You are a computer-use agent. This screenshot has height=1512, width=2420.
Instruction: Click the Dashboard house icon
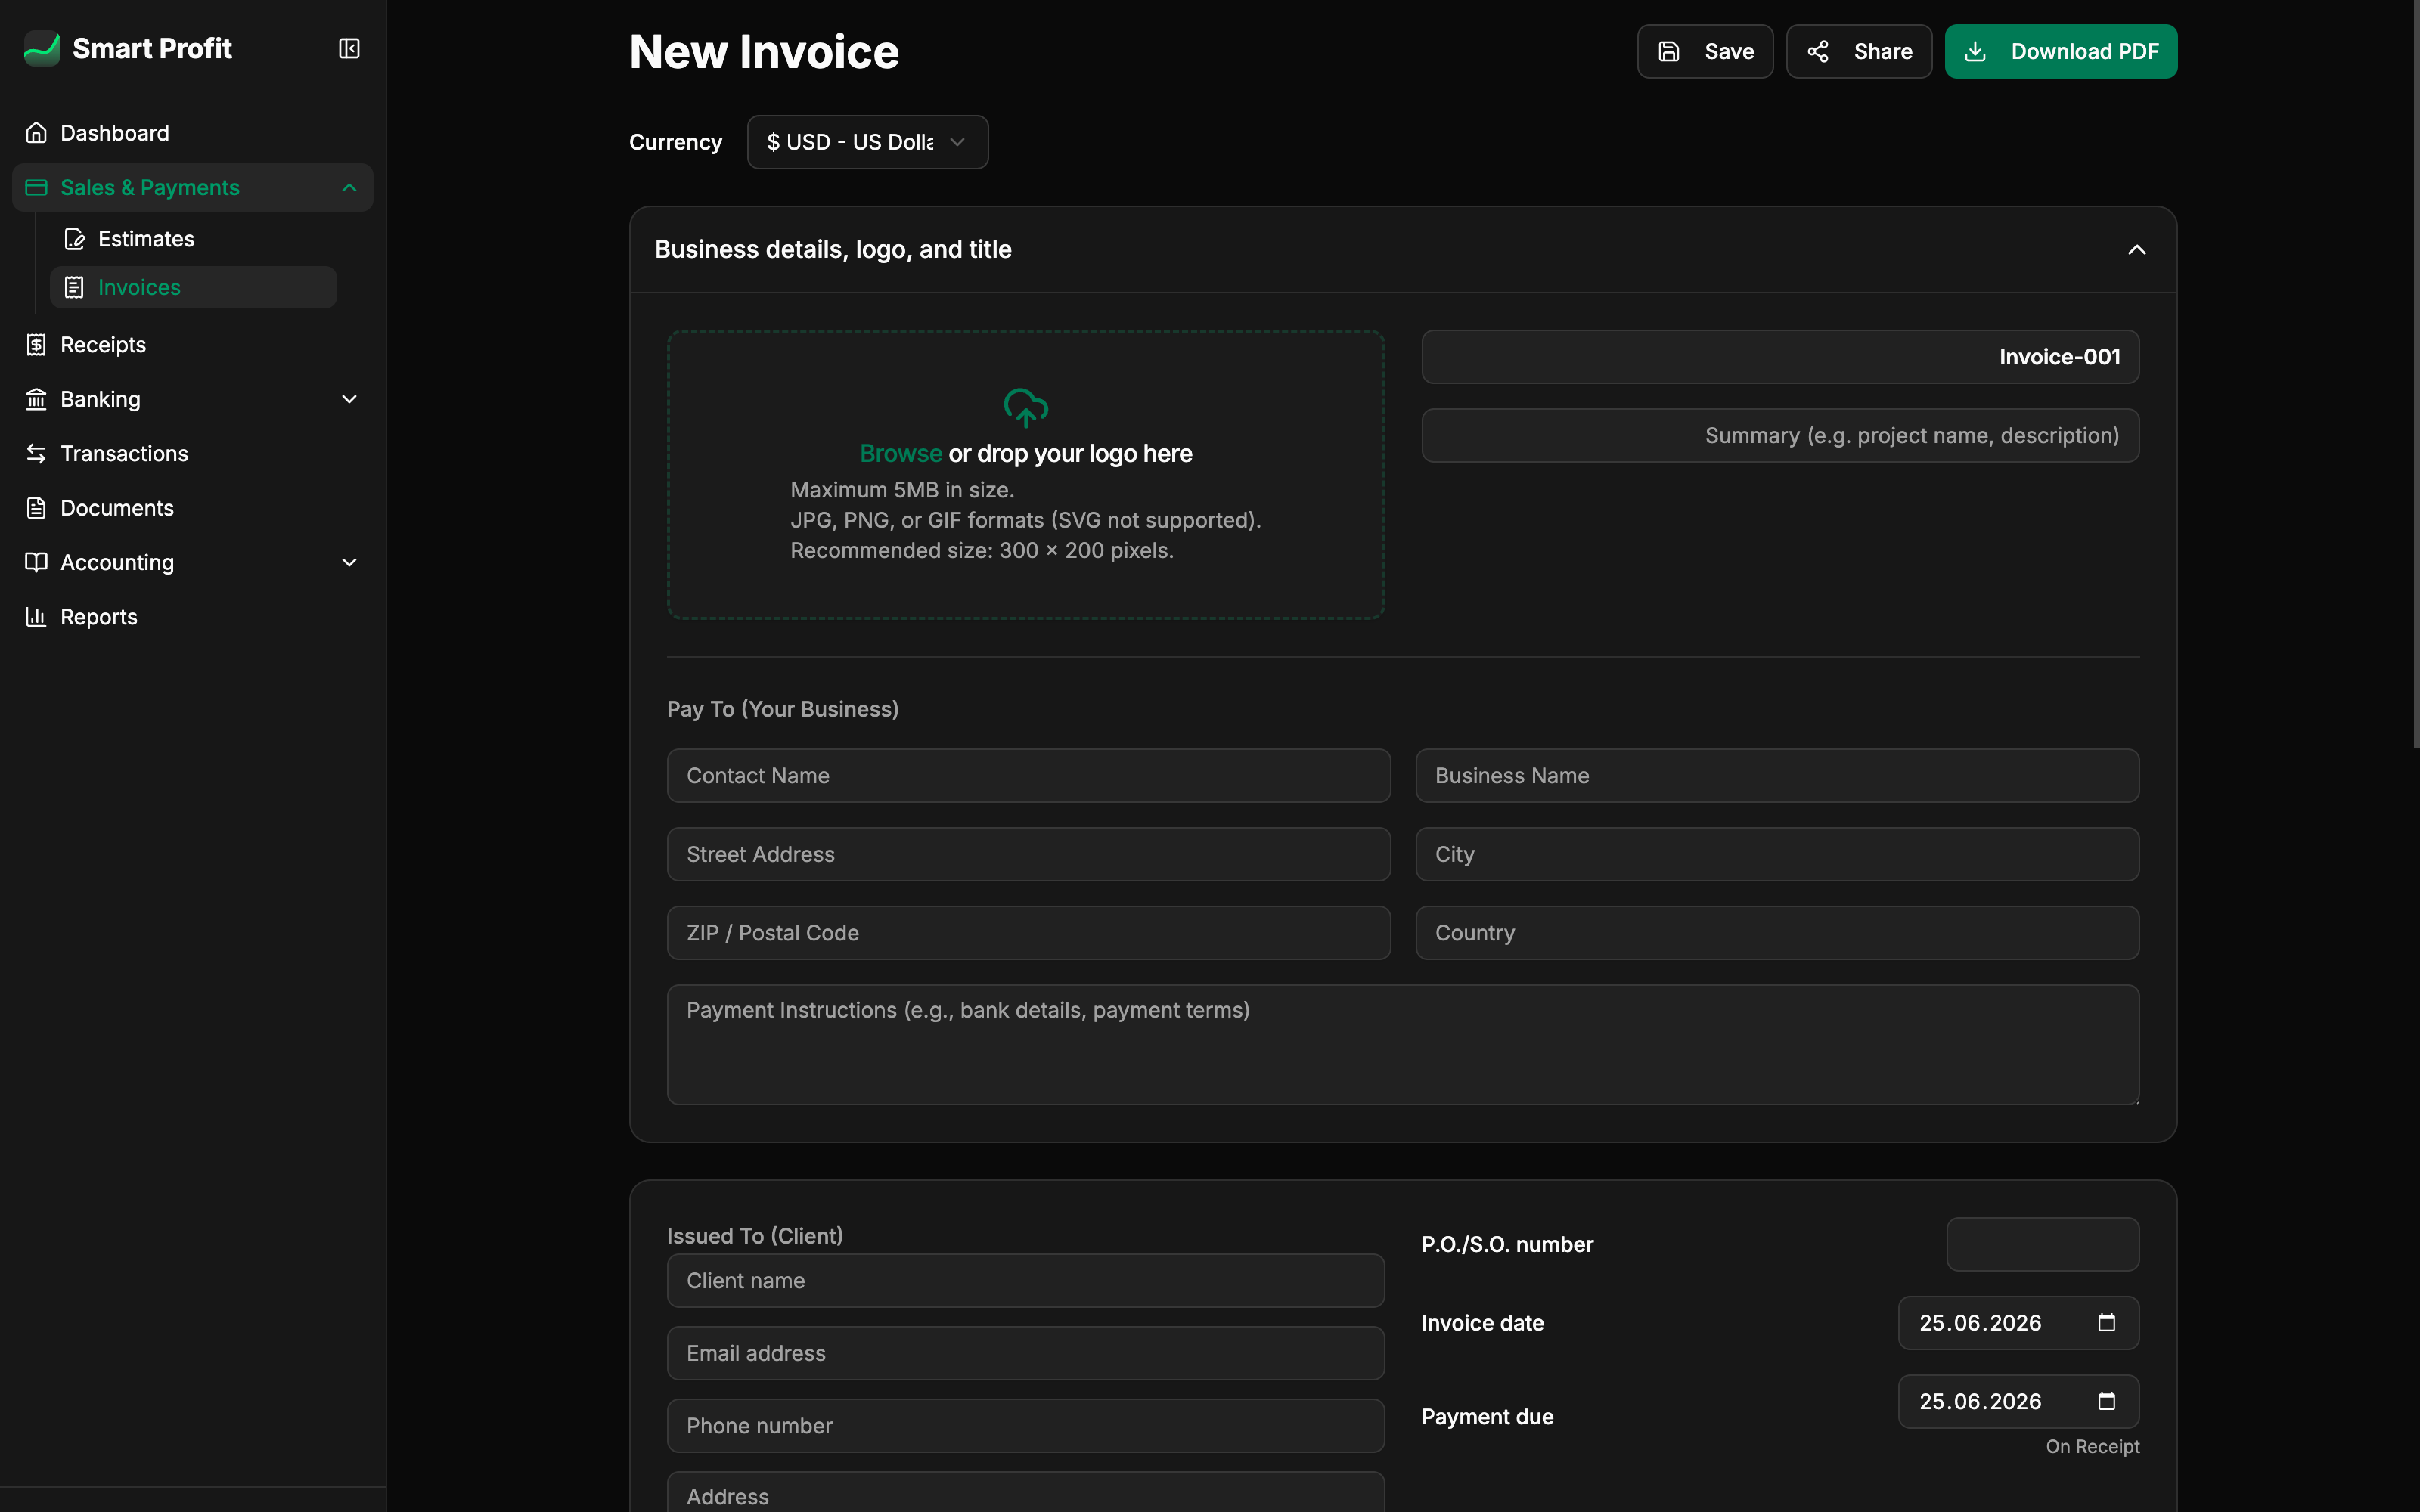pyautogui.click(x=36, y=133)
